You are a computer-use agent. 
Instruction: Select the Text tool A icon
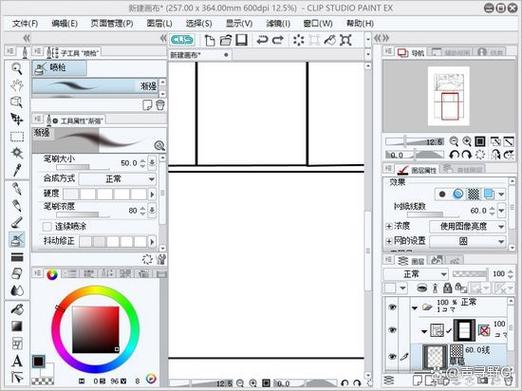pyautogui.click(x=17, y=361)
